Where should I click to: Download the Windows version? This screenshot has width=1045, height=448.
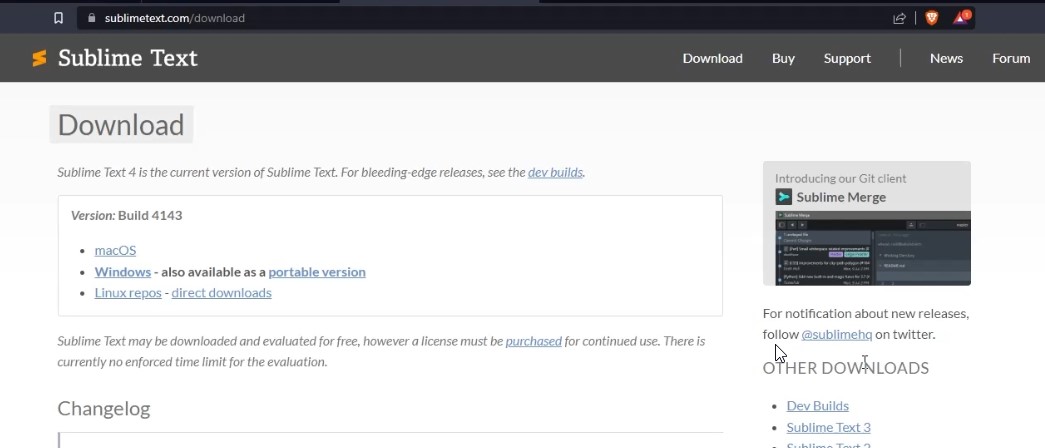[123, 272]
